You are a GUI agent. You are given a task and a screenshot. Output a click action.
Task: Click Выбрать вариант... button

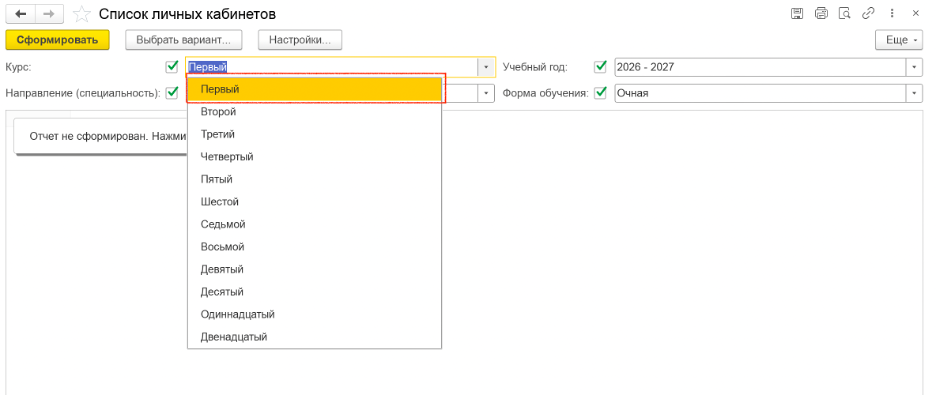tap(183, 40)
